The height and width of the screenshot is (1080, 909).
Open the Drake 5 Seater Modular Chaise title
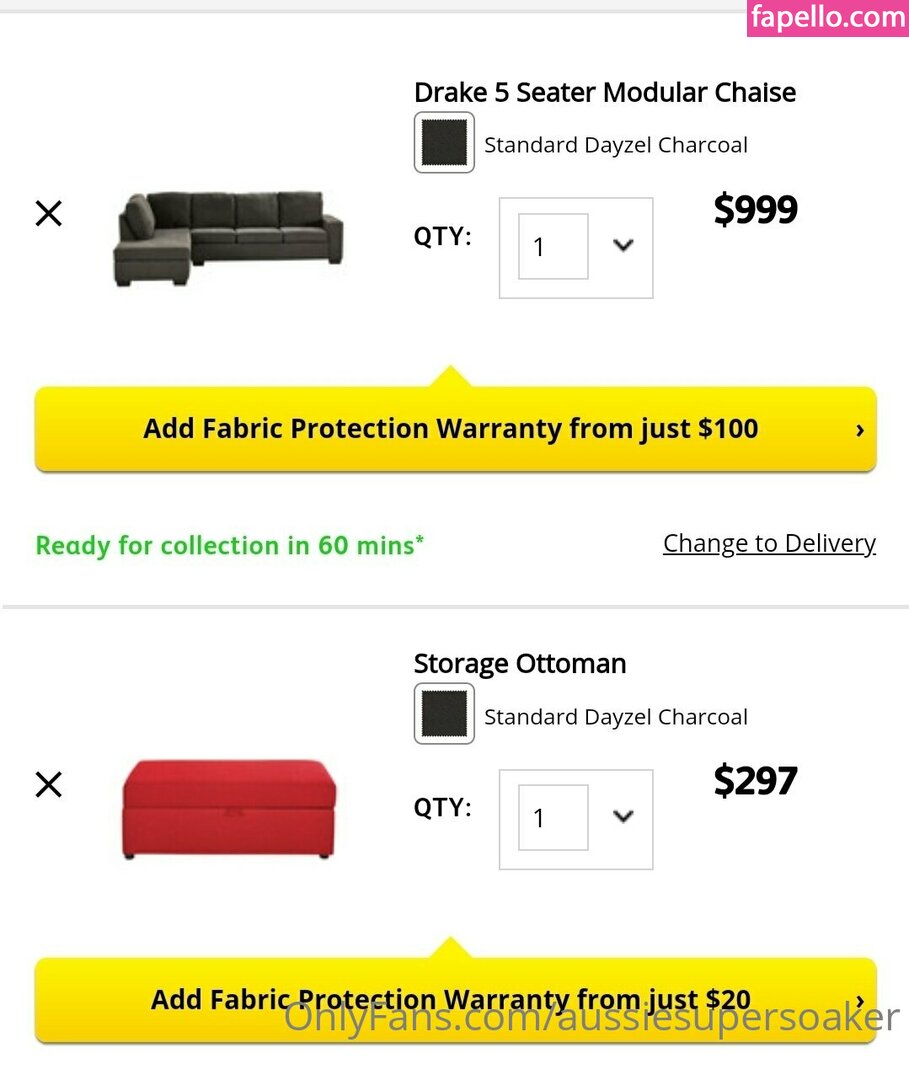tap(605, 92)
